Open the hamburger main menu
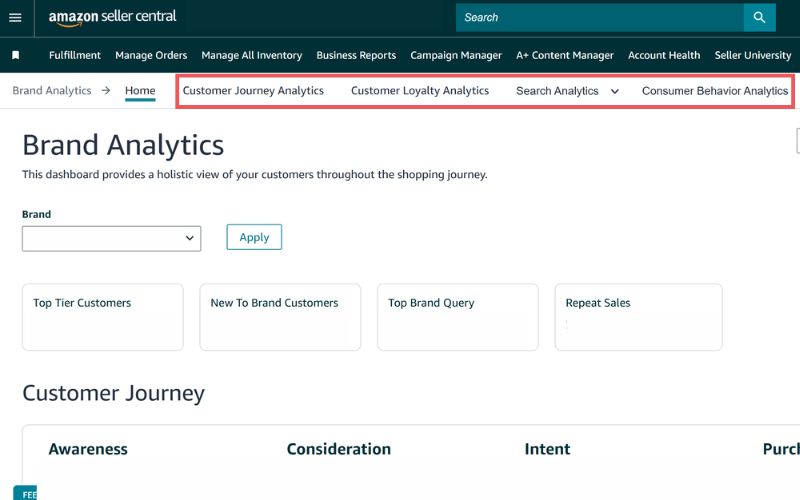The image size is (800, 500). pyautogui.click(x=15, y=18)
